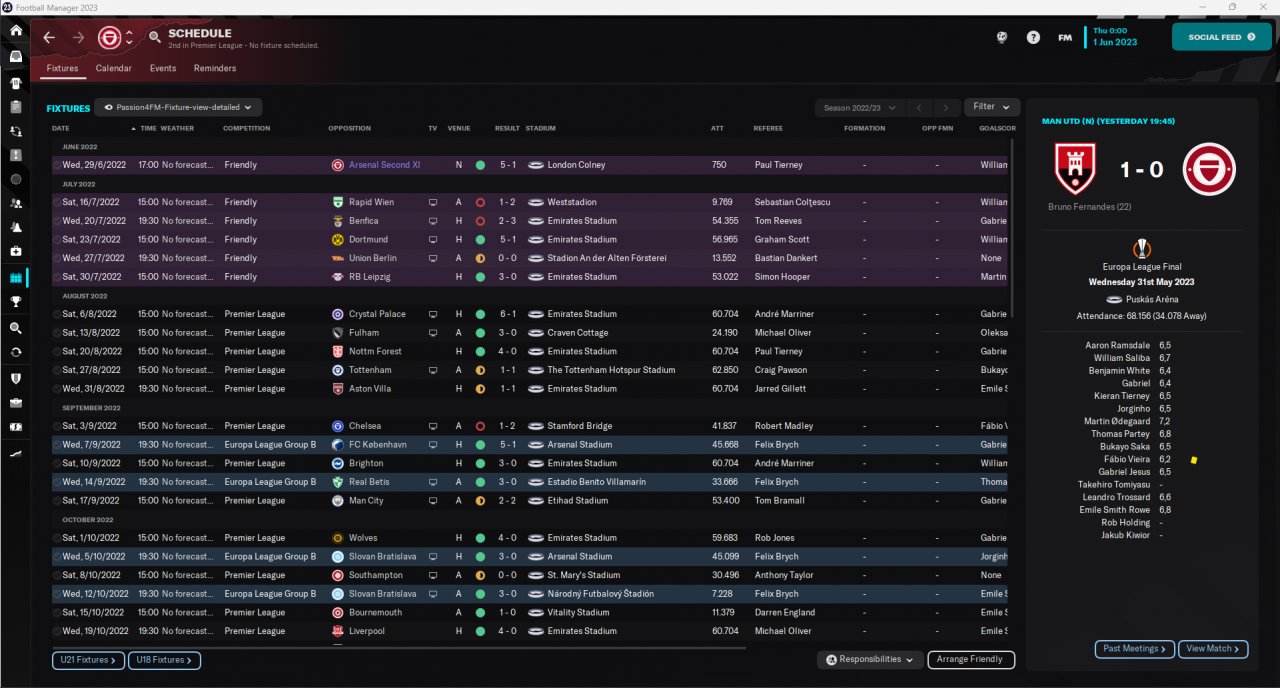
Task: Open the U21 Fixtures button
Action: pos(89,660)
